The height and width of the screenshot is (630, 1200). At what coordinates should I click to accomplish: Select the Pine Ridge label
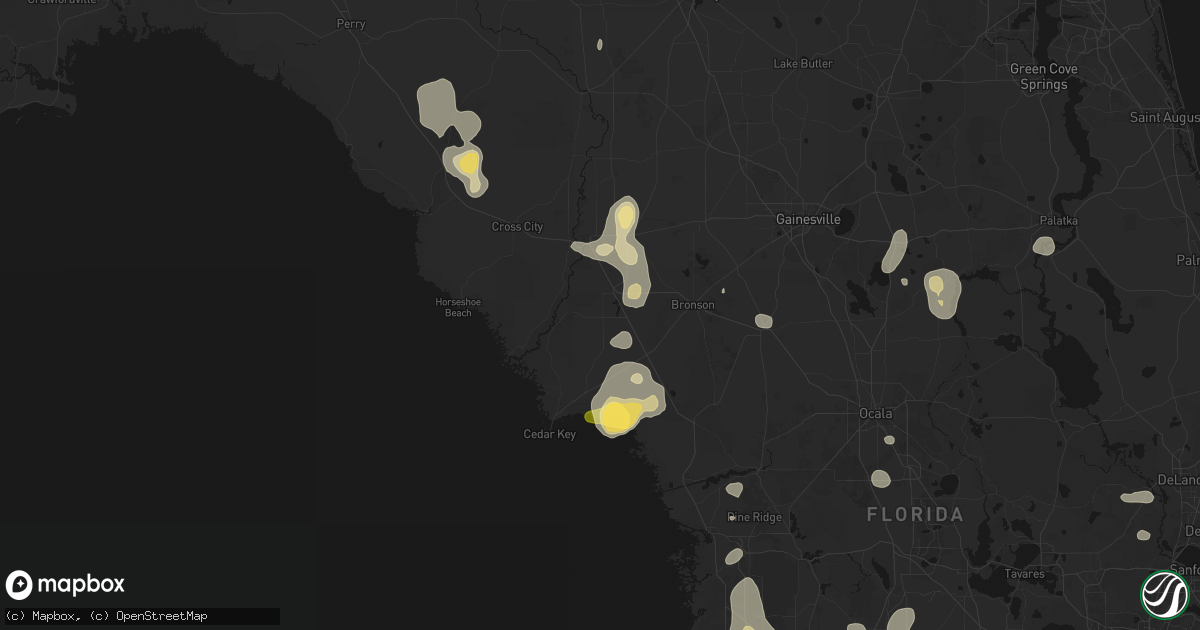click(x=757, y=518)
